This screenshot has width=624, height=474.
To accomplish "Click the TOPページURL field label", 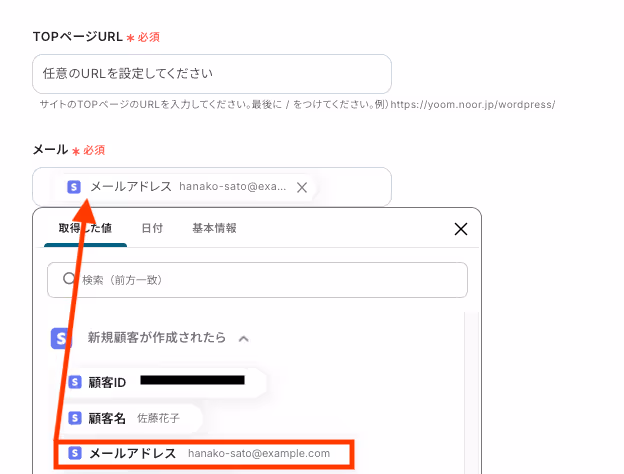I will click(x=78, y=37).
